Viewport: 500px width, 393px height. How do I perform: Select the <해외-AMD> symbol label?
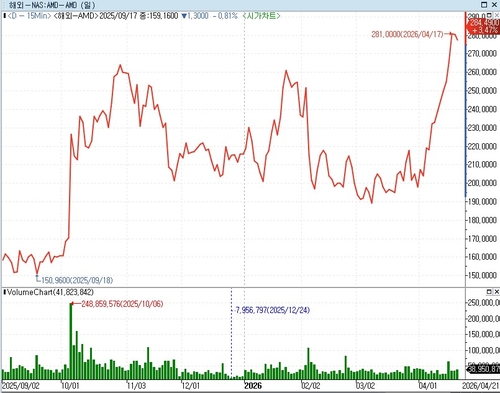pyautogui.click(x=76, y=16)
